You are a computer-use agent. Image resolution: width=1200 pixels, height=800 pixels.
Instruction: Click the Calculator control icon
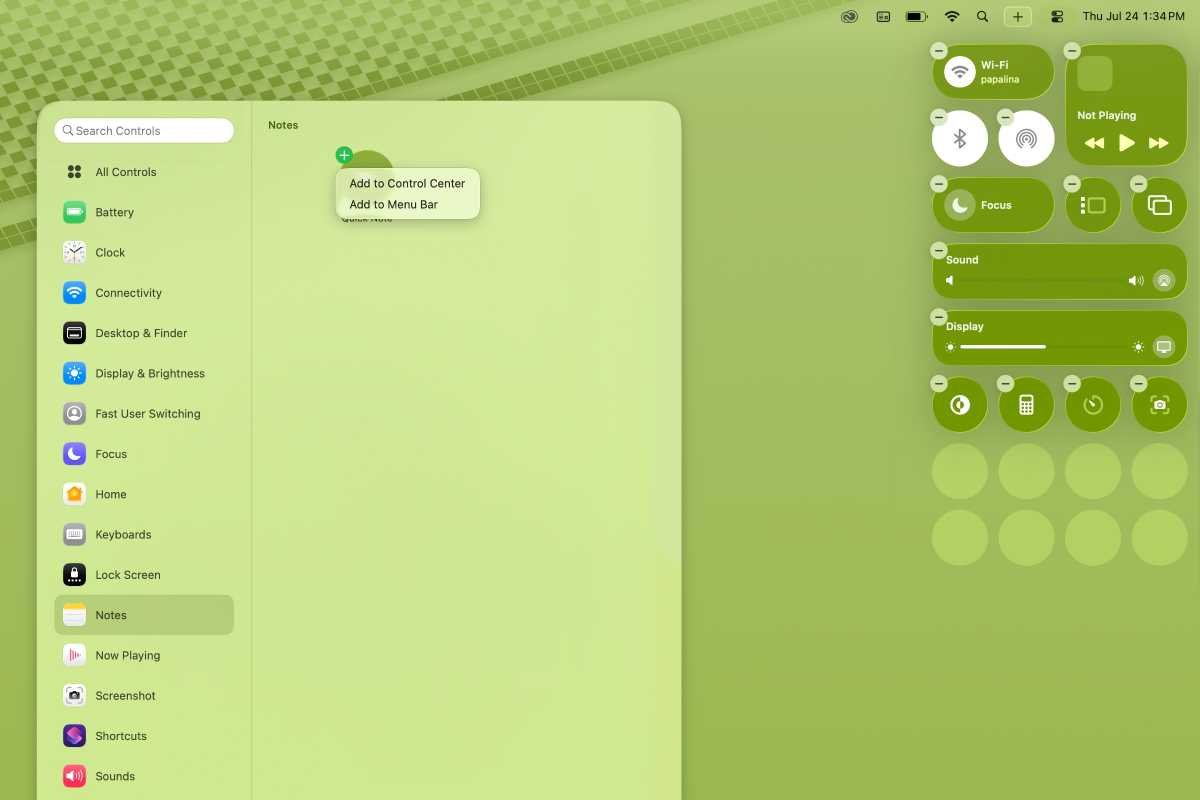tap(1026, 405)
